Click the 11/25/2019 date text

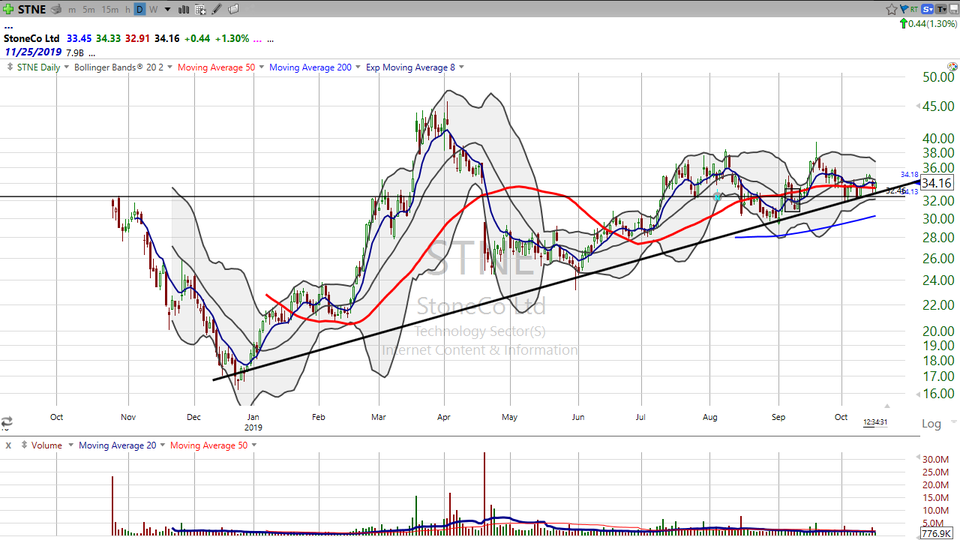(33, 52)
